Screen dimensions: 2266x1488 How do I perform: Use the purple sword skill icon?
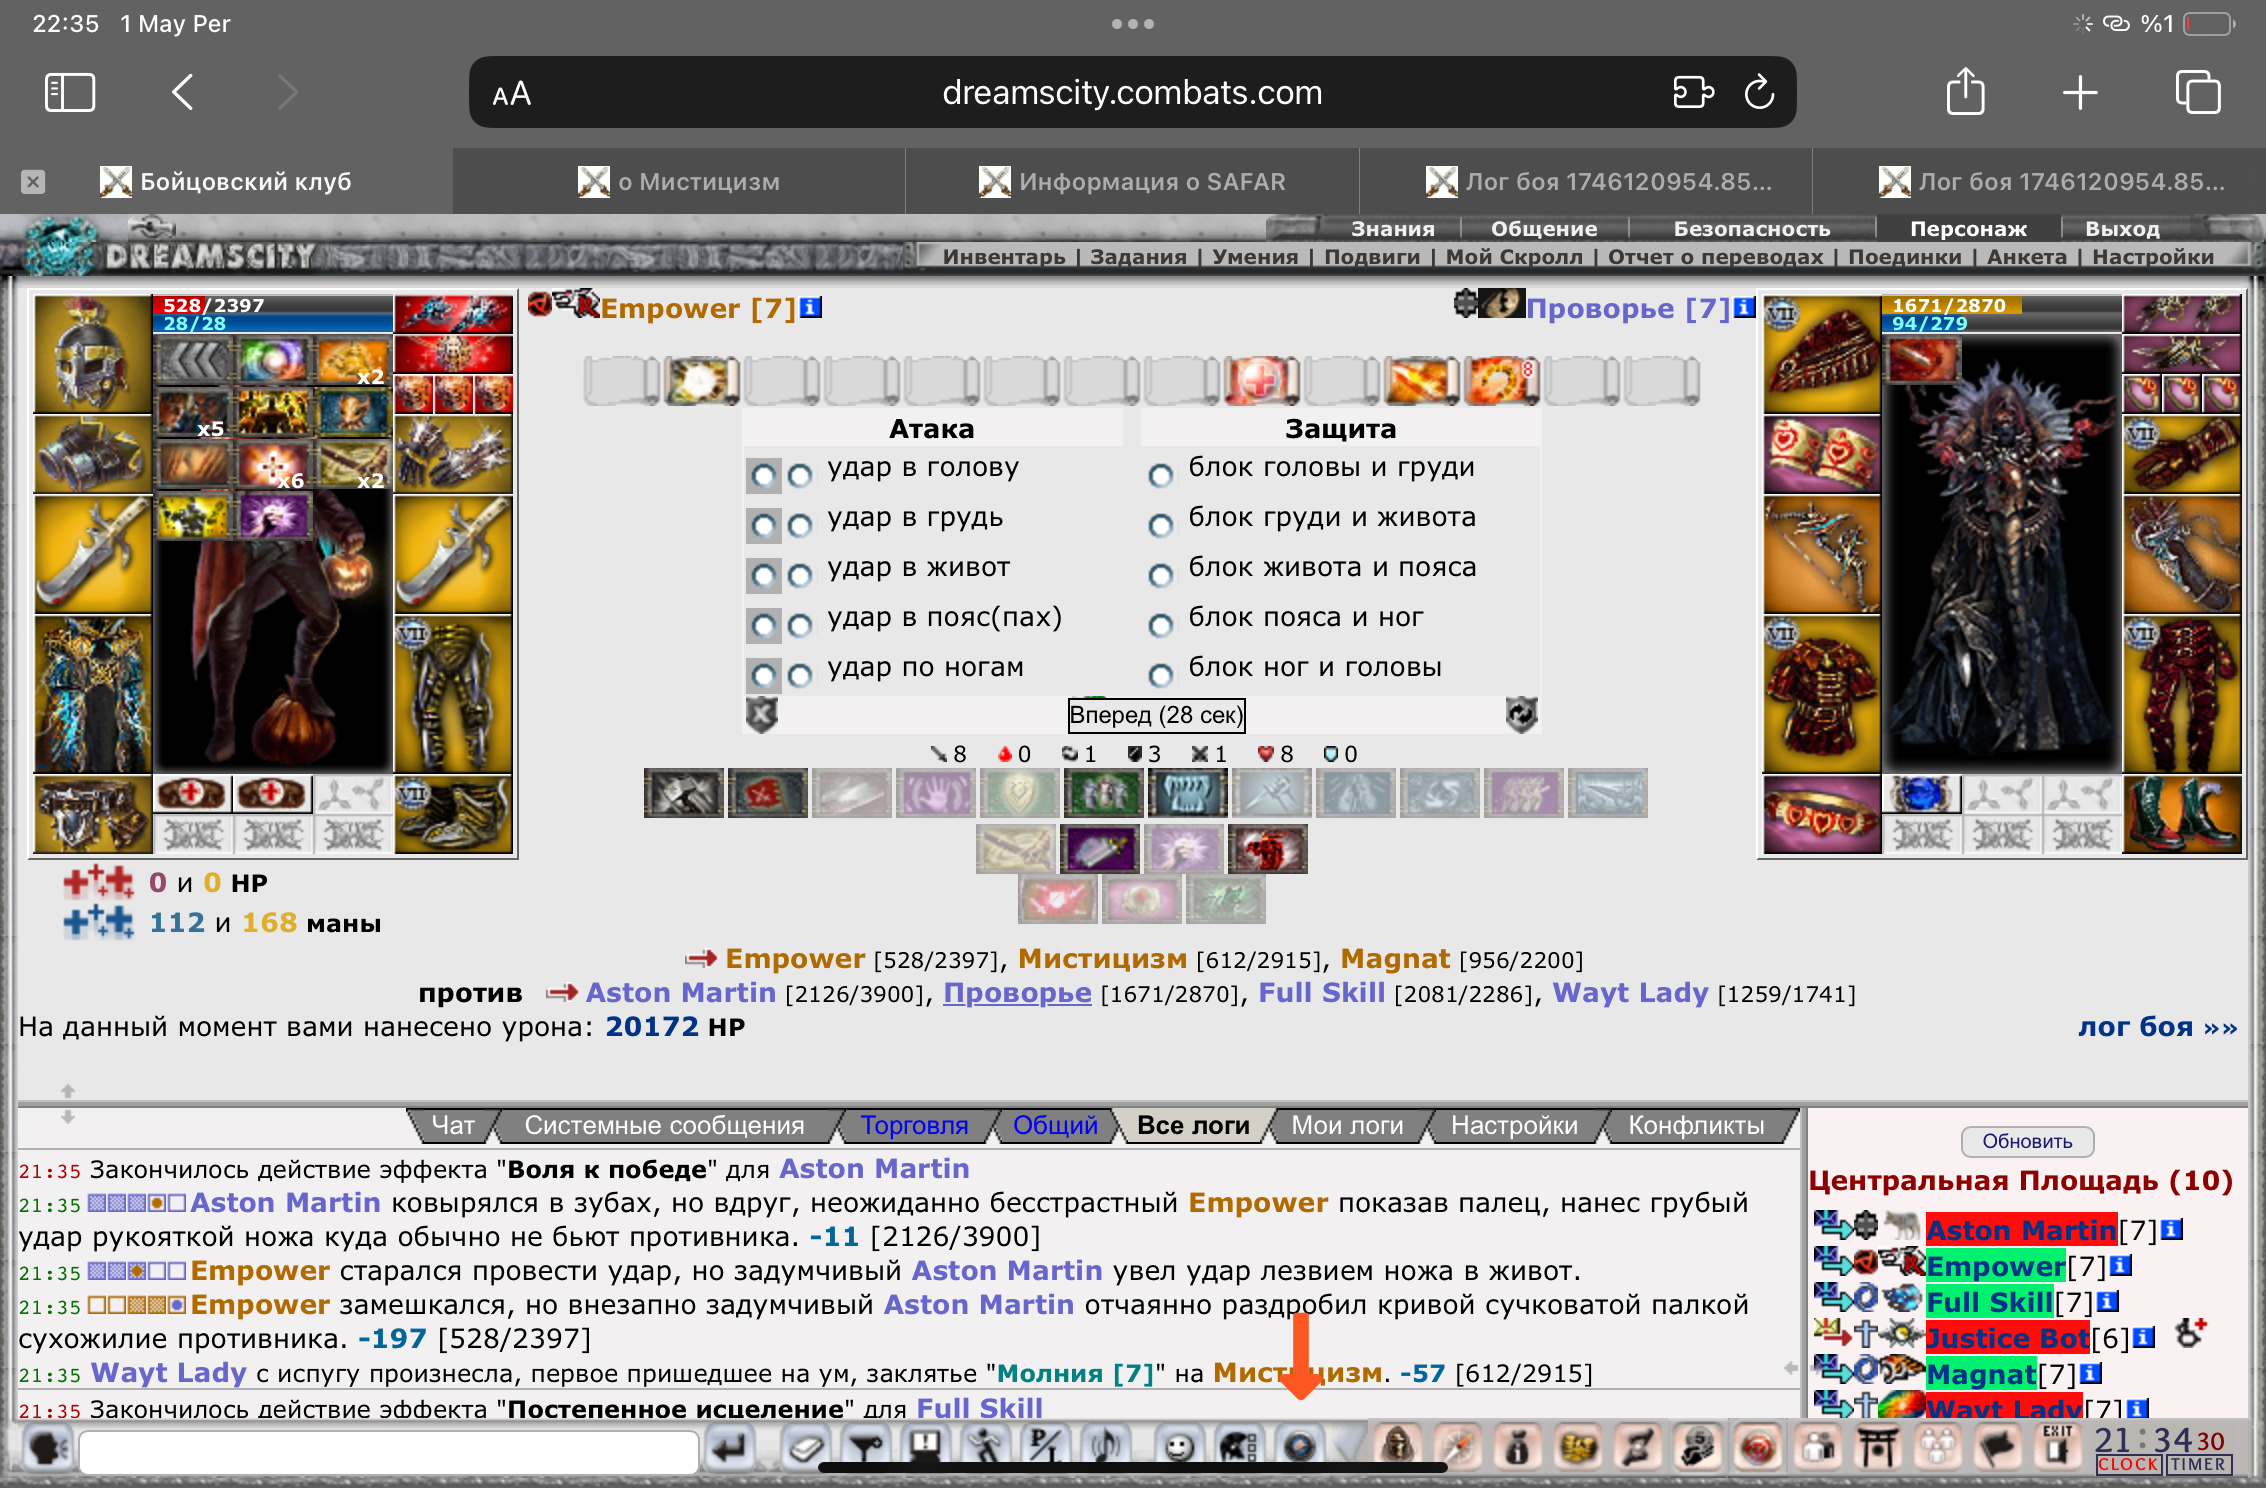click(1100, 850)
